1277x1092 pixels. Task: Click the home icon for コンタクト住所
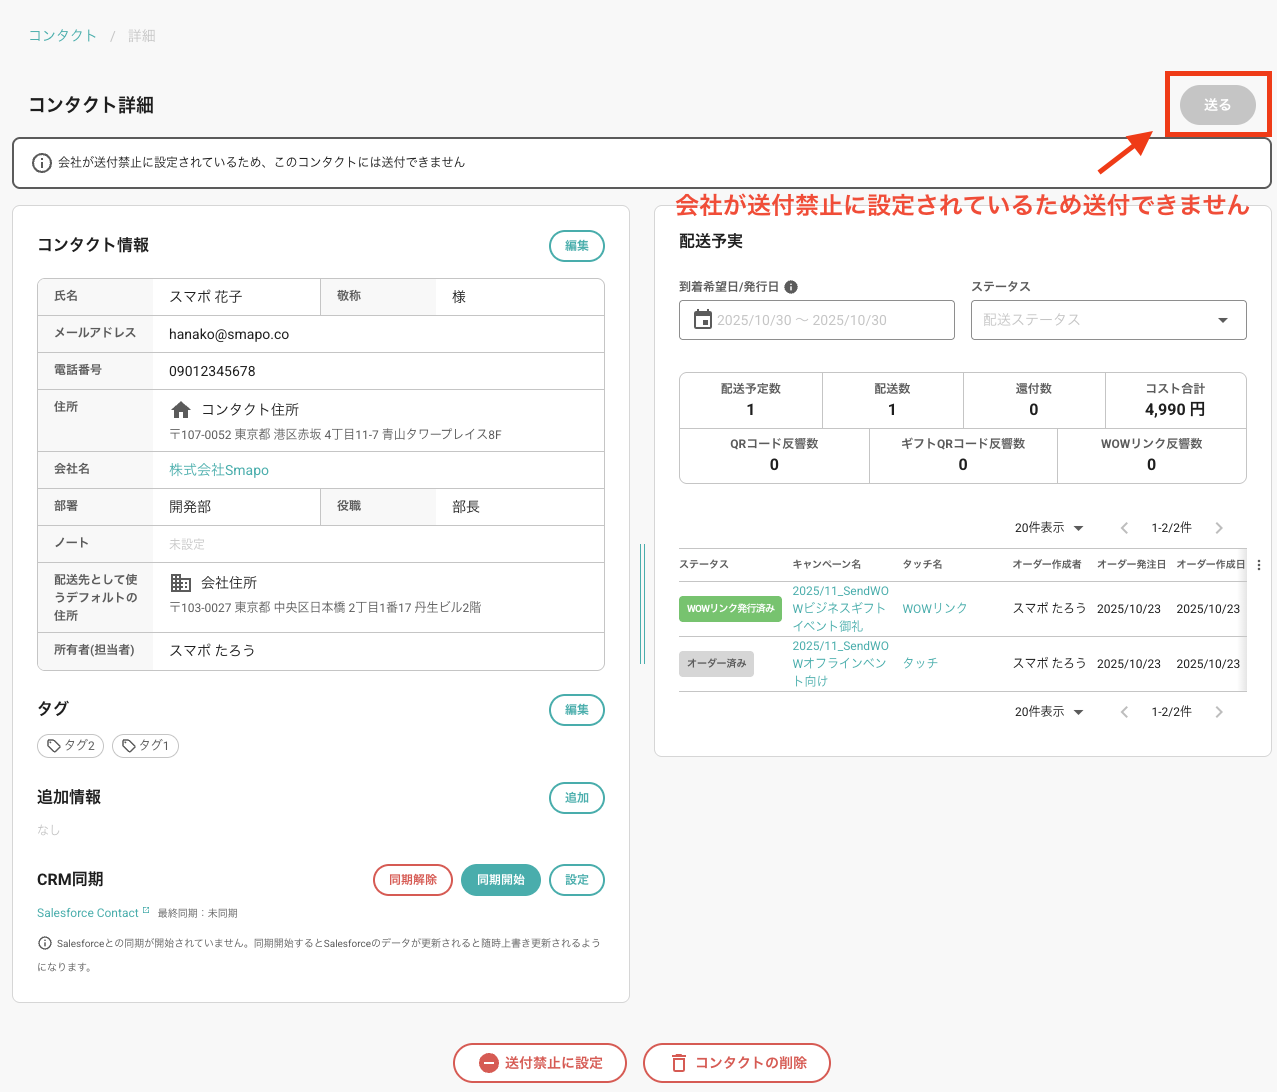click(x=181, y=410)
